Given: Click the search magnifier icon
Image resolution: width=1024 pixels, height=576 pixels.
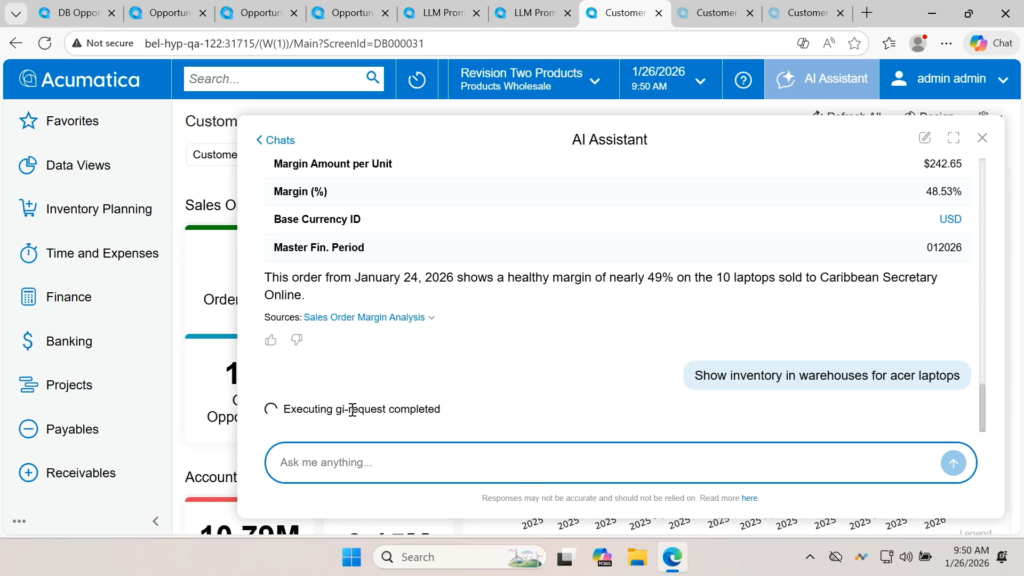Looking at the screenshot, I should click(x=373, y=78).
